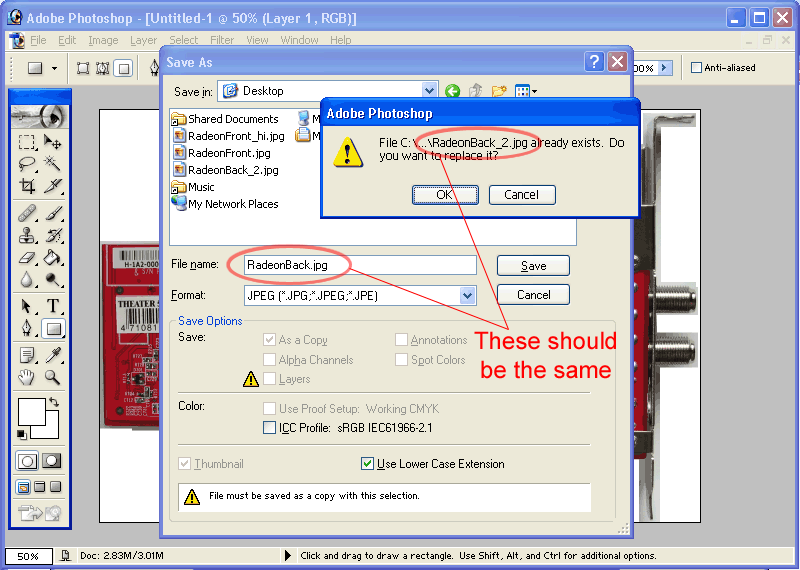The width and height of the screenshot is (800, 570).
Task: Toggle the Annotations checkbox
Action: [x=401, y=339]
